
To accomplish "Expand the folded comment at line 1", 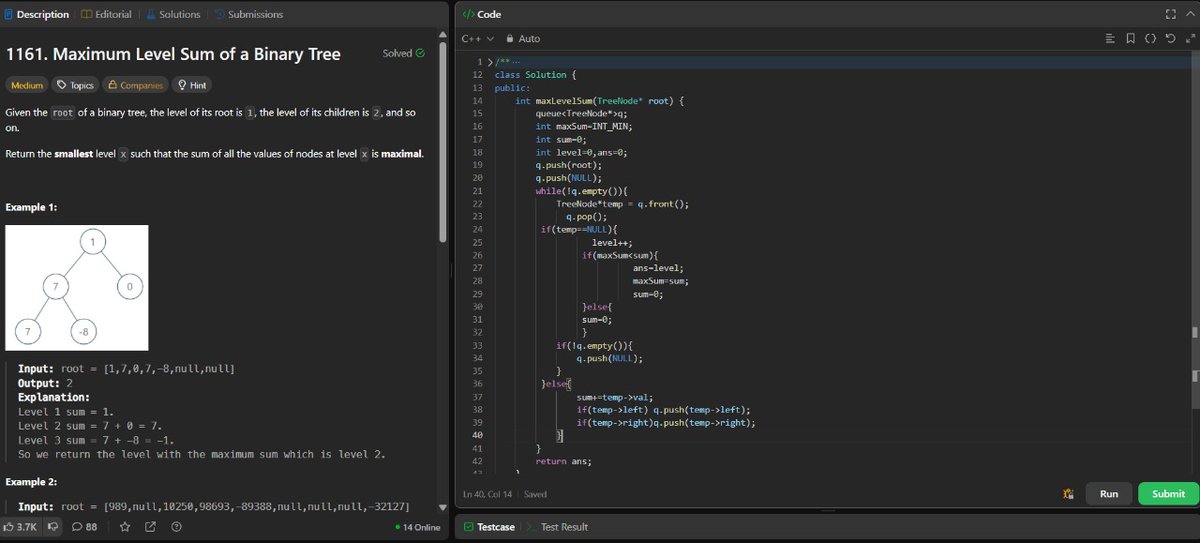I will pyautogui.click(x=488, y=62).
